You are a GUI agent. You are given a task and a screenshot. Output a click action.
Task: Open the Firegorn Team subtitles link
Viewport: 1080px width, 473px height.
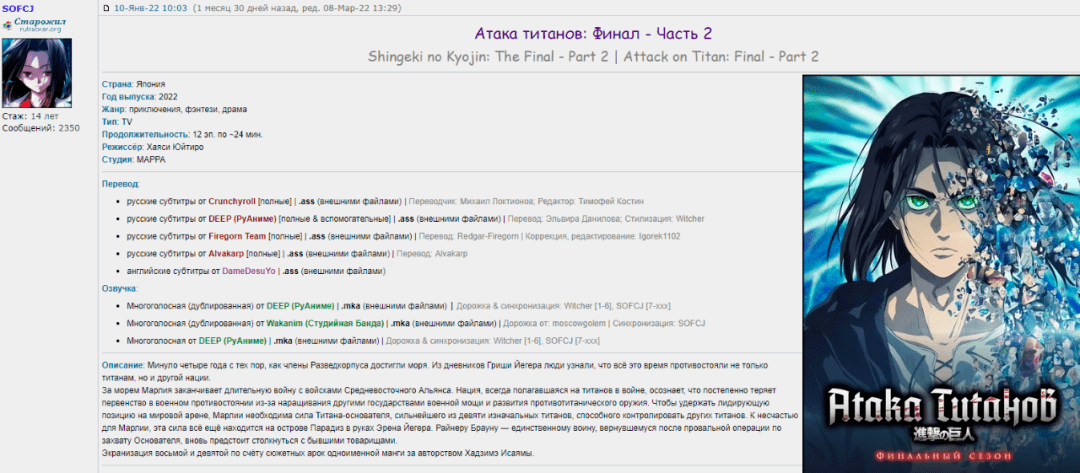237,236
